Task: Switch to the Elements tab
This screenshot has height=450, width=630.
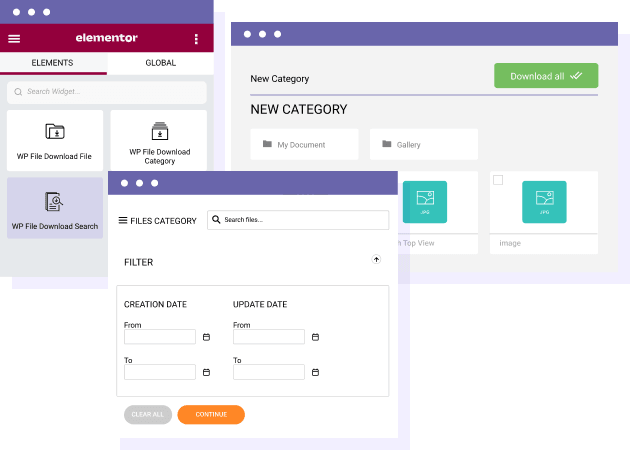Action: click(x=52, y=63)
